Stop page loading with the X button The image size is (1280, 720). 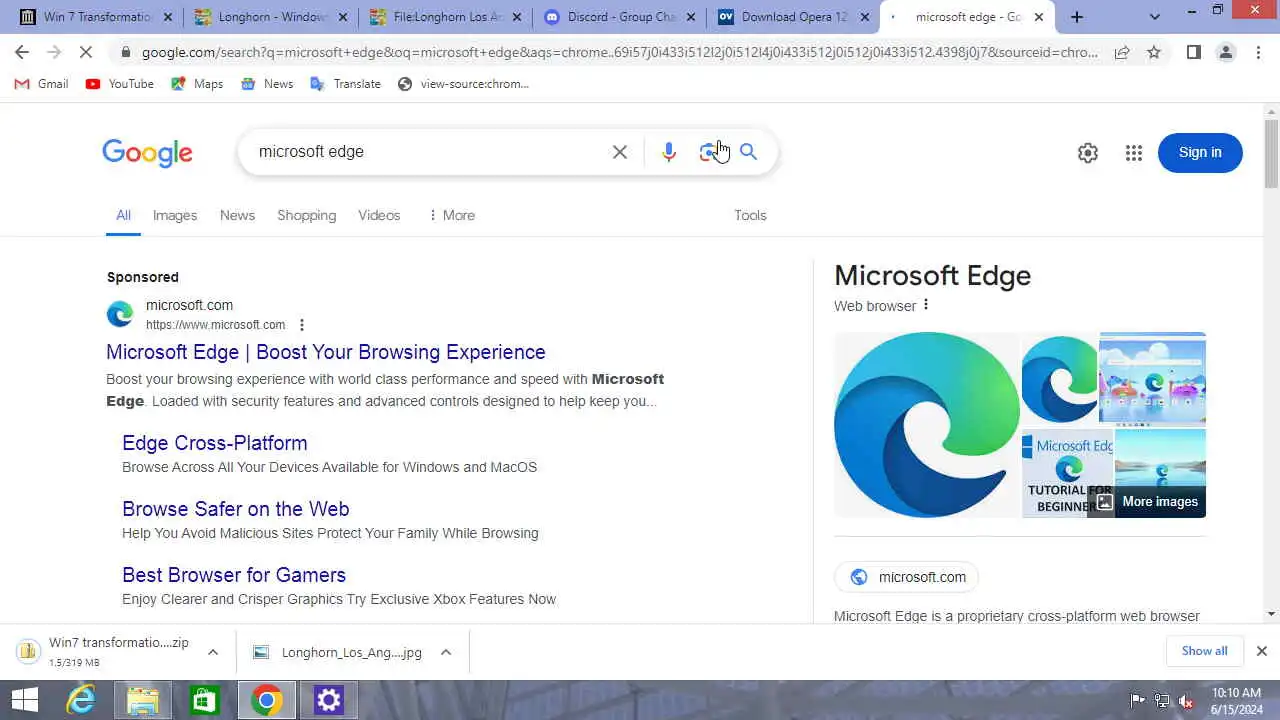86,53
